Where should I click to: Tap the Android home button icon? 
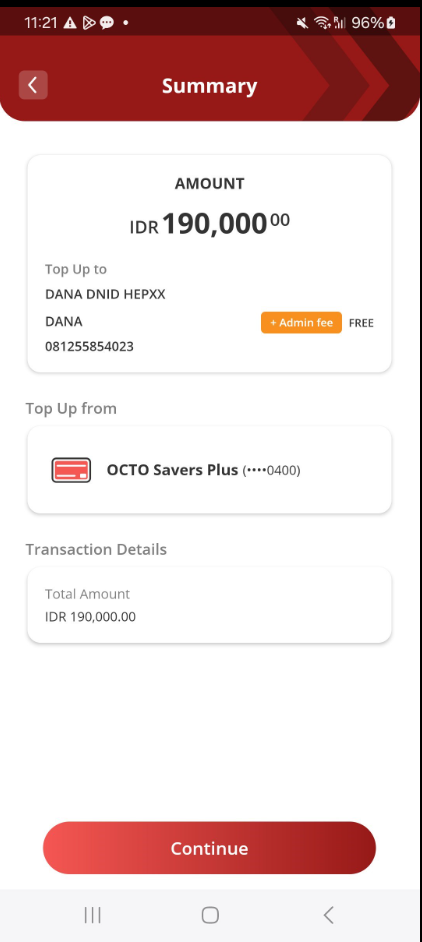click(x=210, y=915)
